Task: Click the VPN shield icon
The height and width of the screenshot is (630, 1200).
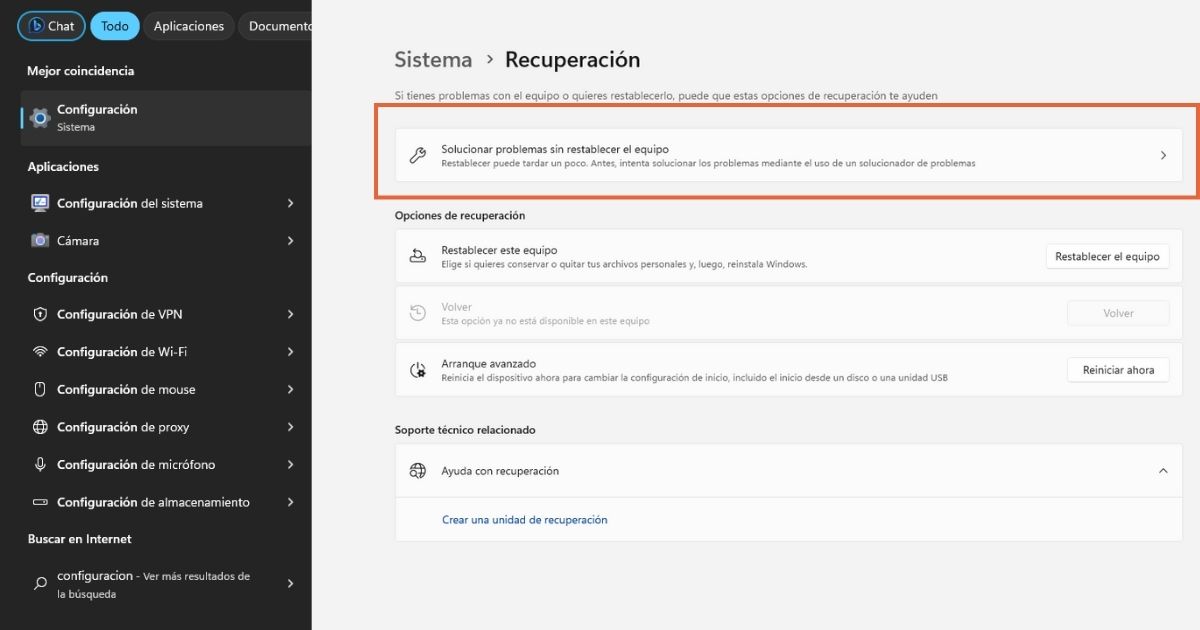Action: click(x=40, y=314)
